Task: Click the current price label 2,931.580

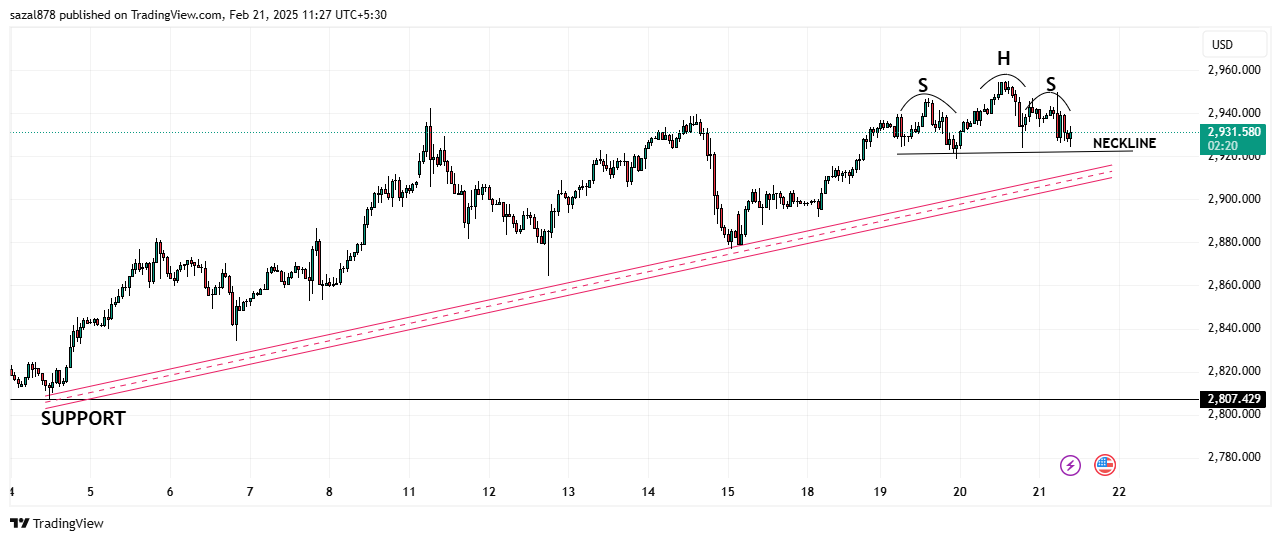Action: point(1234,132)
